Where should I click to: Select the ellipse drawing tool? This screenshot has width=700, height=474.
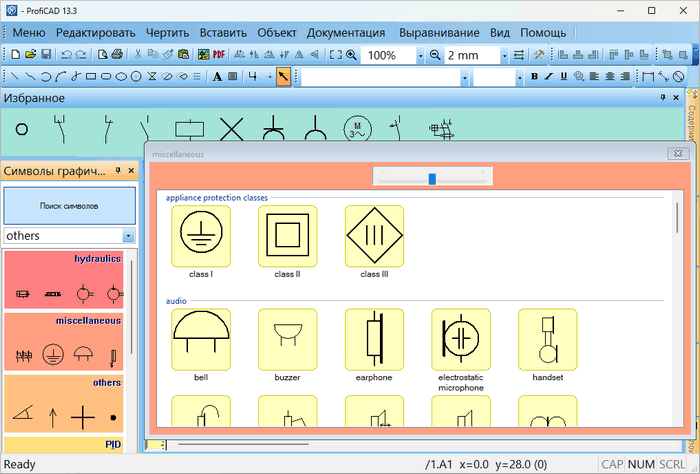(121, 76)
